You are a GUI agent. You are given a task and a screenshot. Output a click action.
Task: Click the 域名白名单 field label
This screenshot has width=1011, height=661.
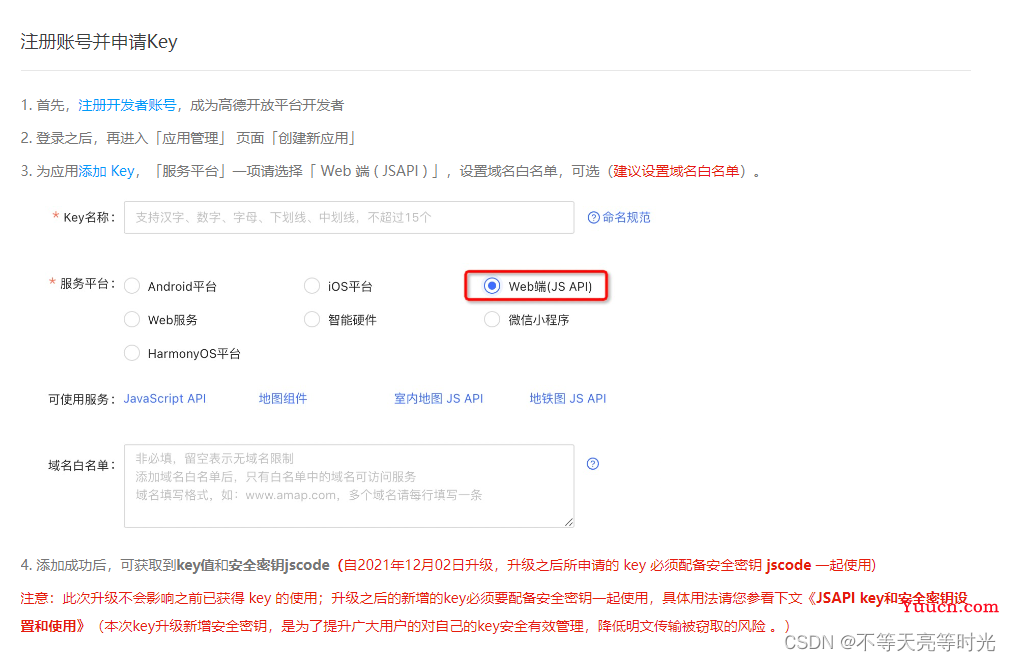pyautogui.click(x=81, y=465)
